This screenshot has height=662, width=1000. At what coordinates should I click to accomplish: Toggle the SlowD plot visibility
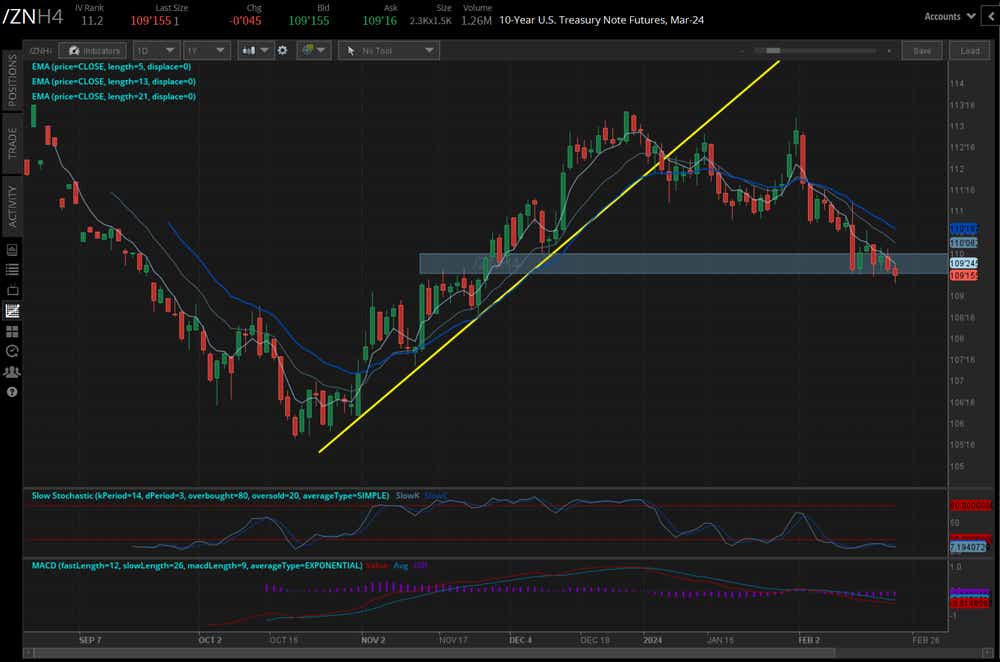point(435,495)
